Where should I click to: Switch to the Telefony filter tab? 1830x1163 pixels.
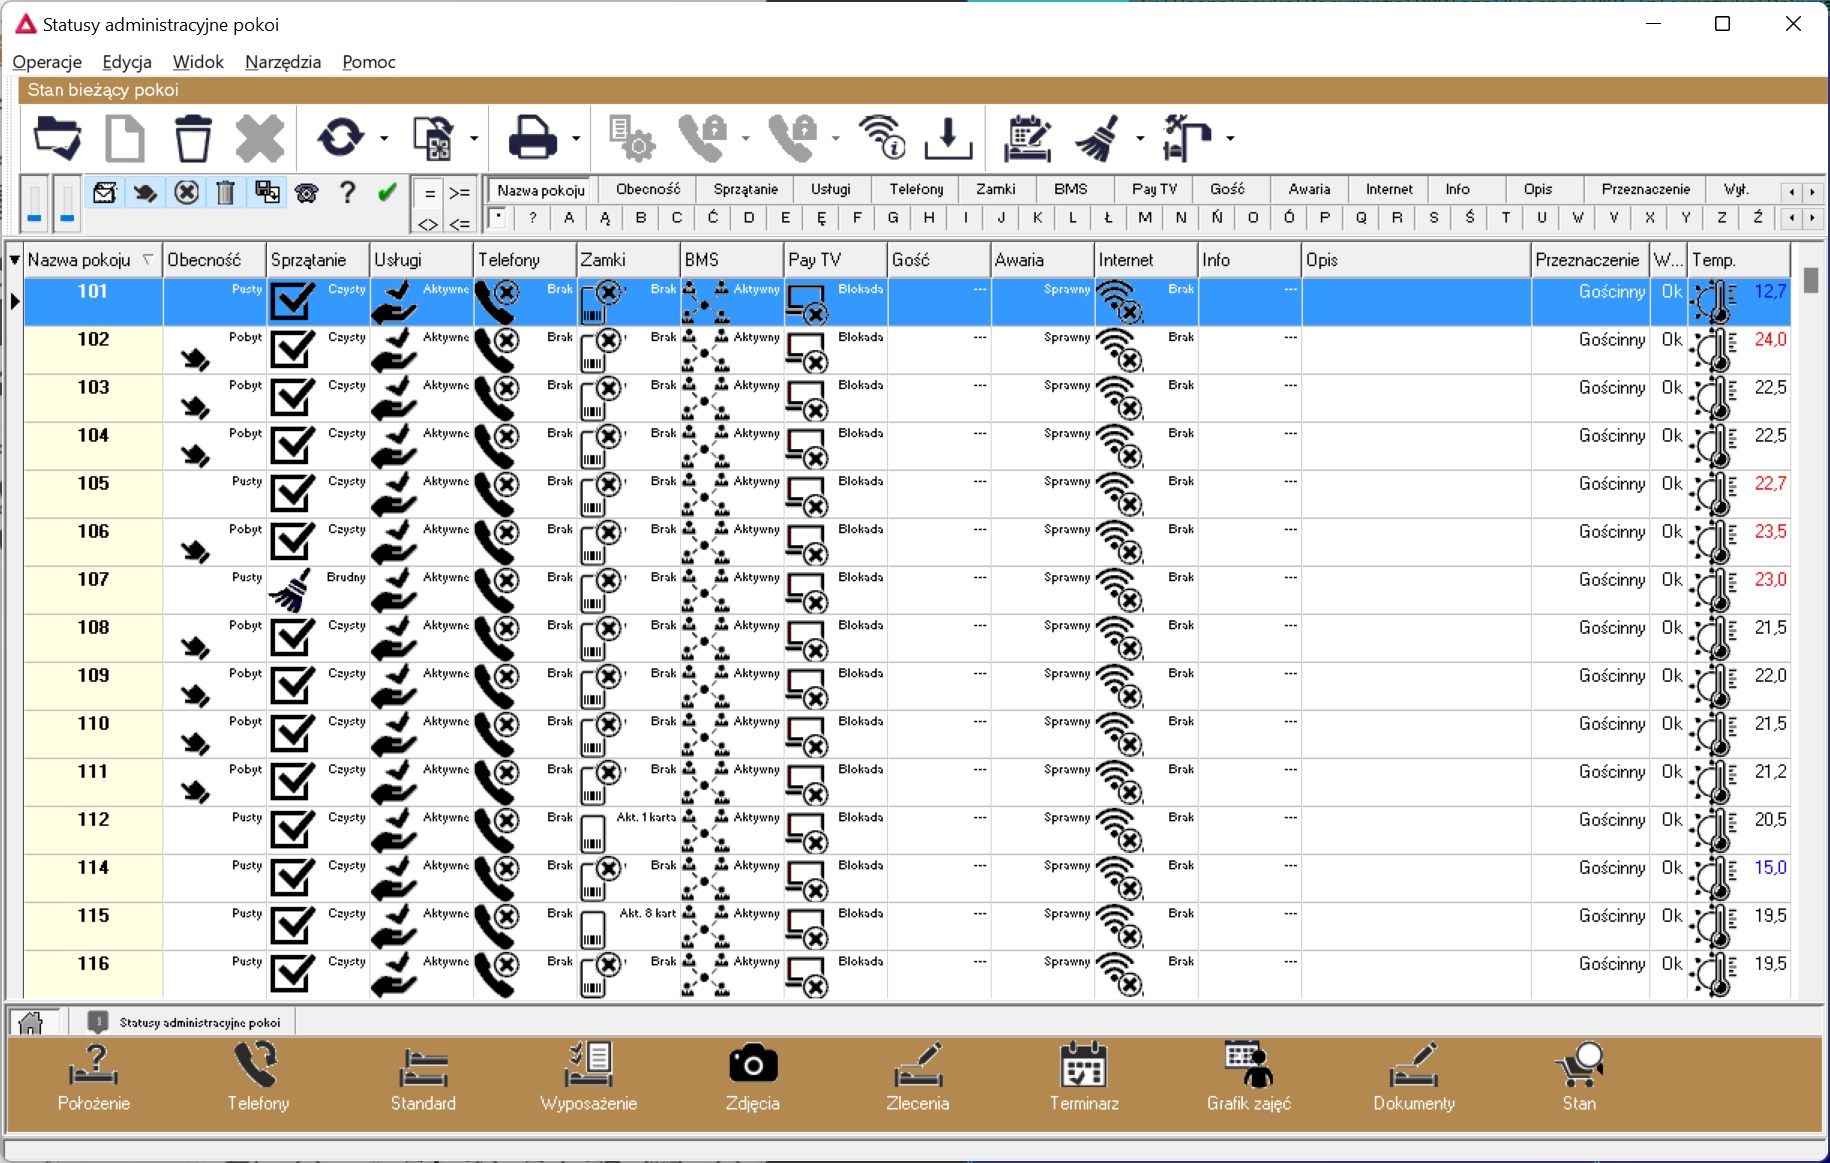(916, 189)
